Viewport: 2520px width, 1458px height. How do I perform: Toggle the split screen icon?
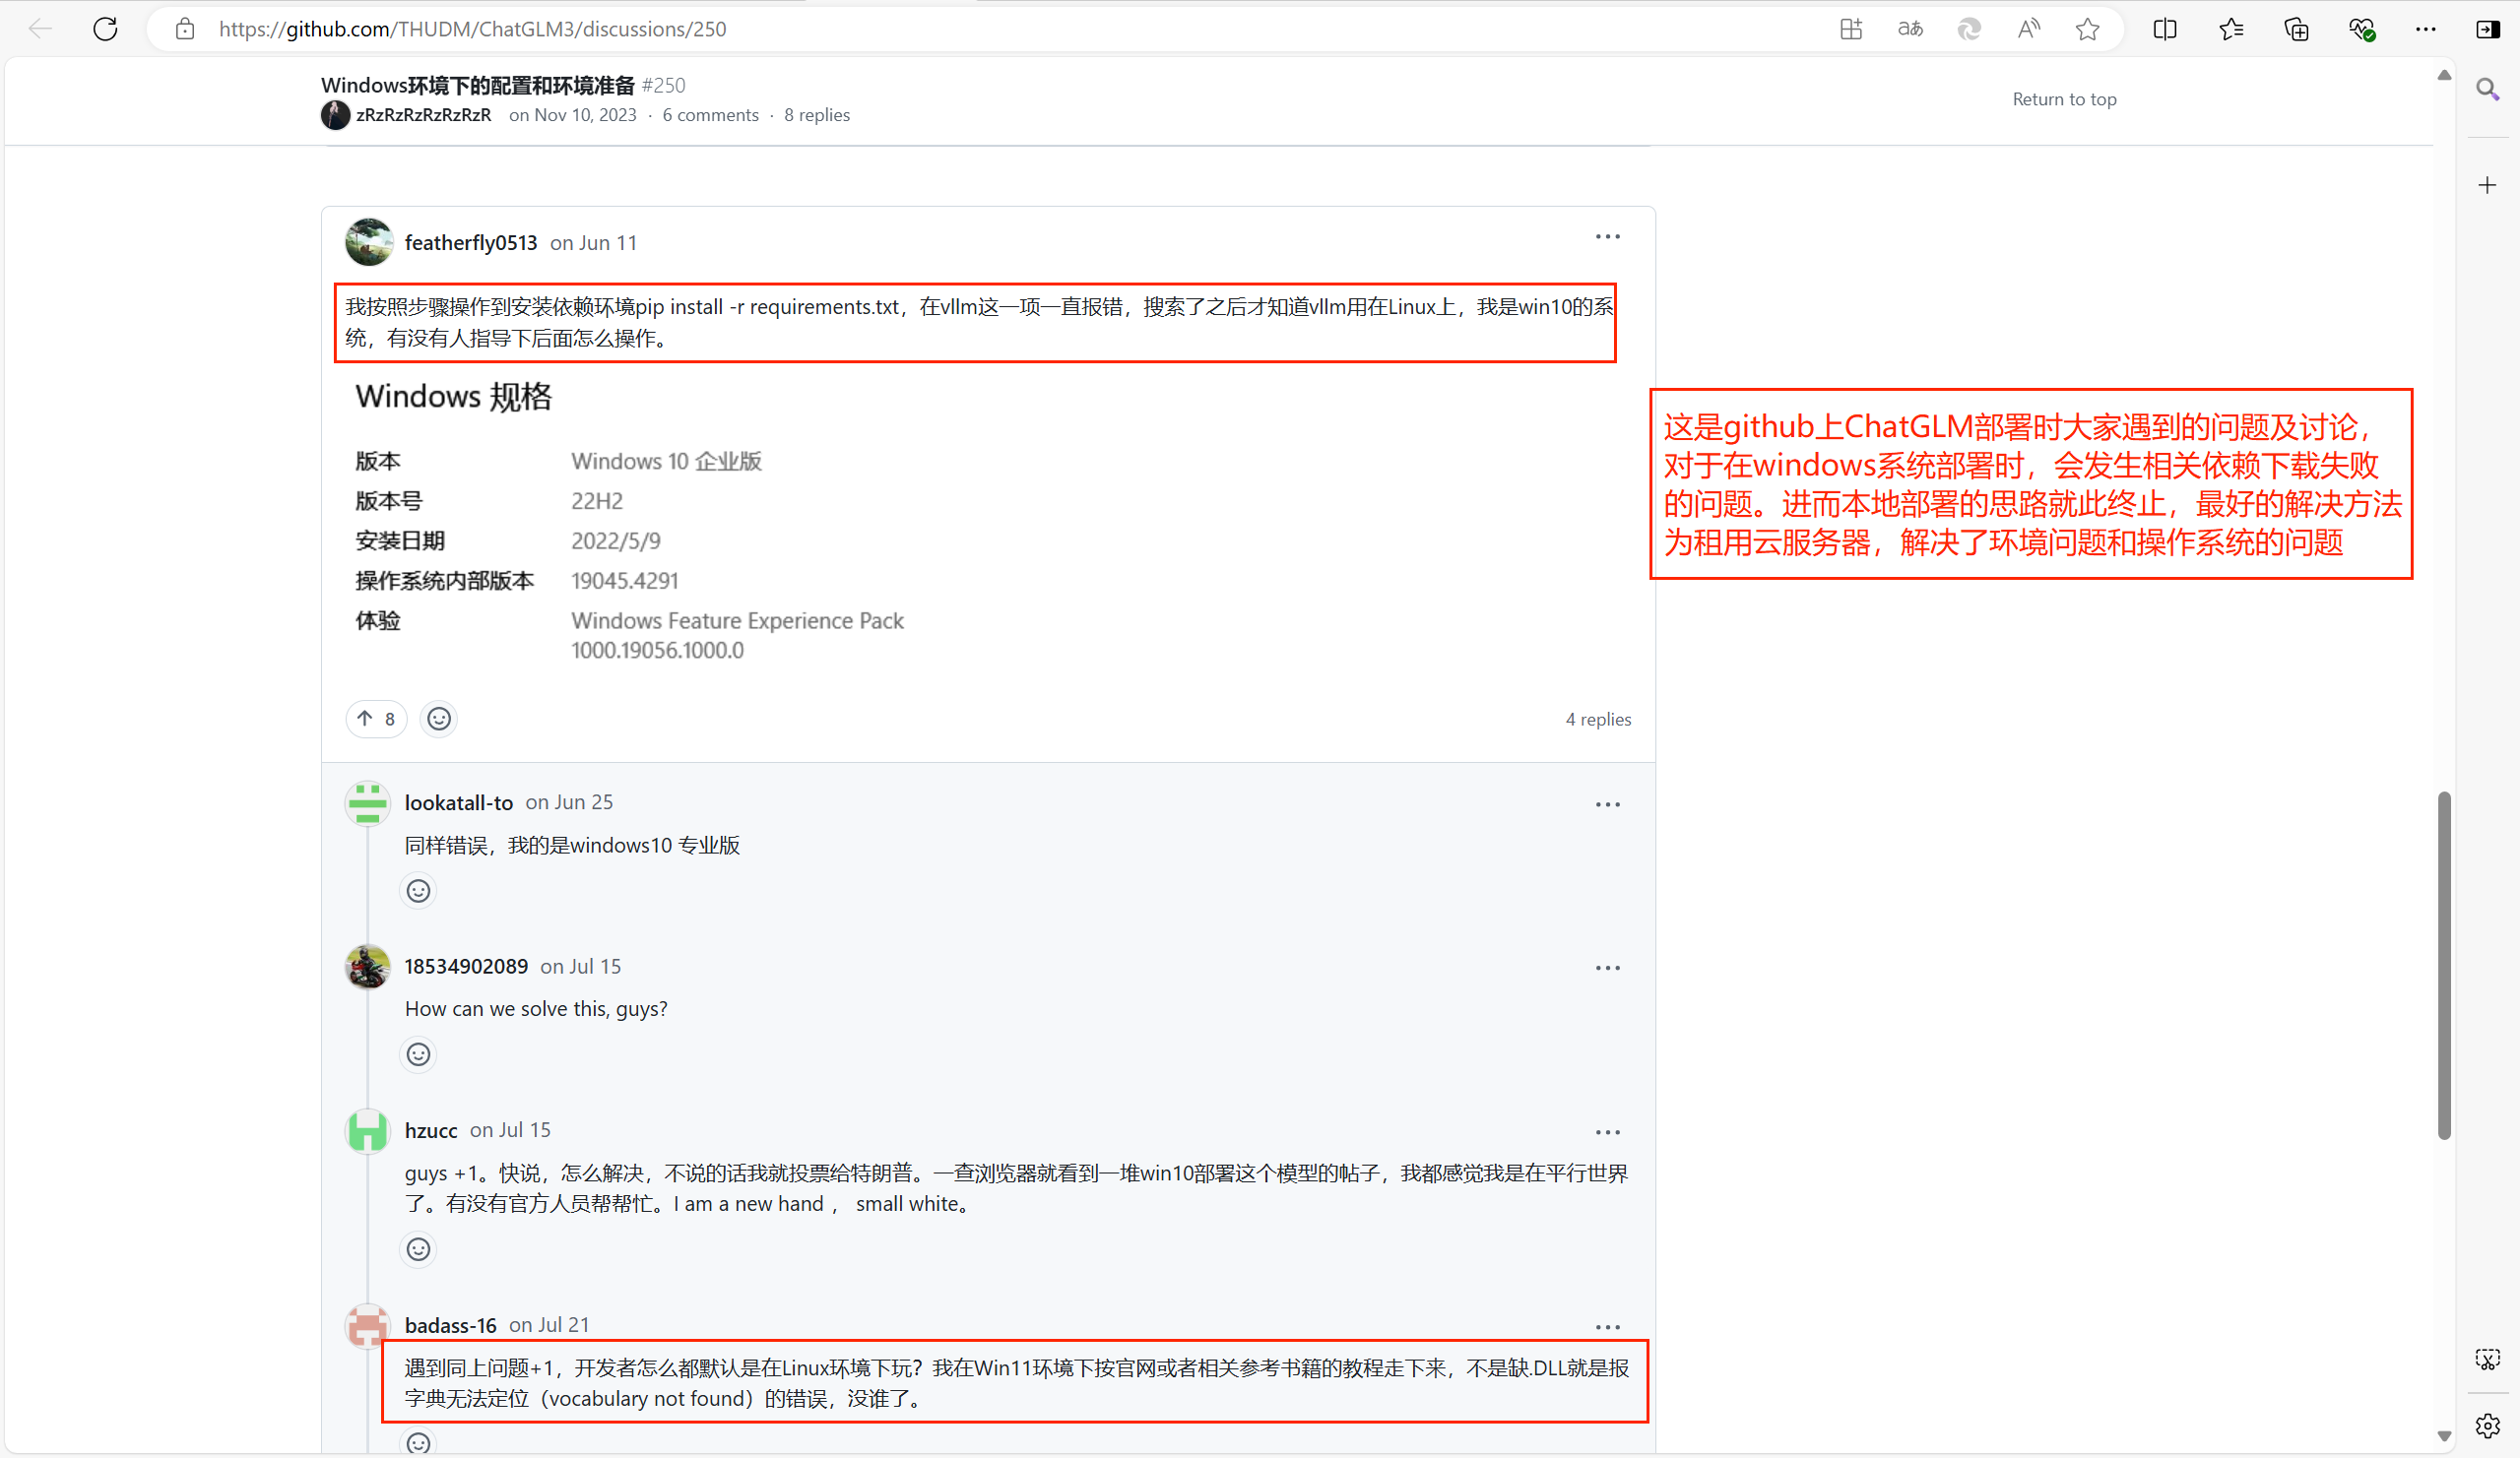2165,29
